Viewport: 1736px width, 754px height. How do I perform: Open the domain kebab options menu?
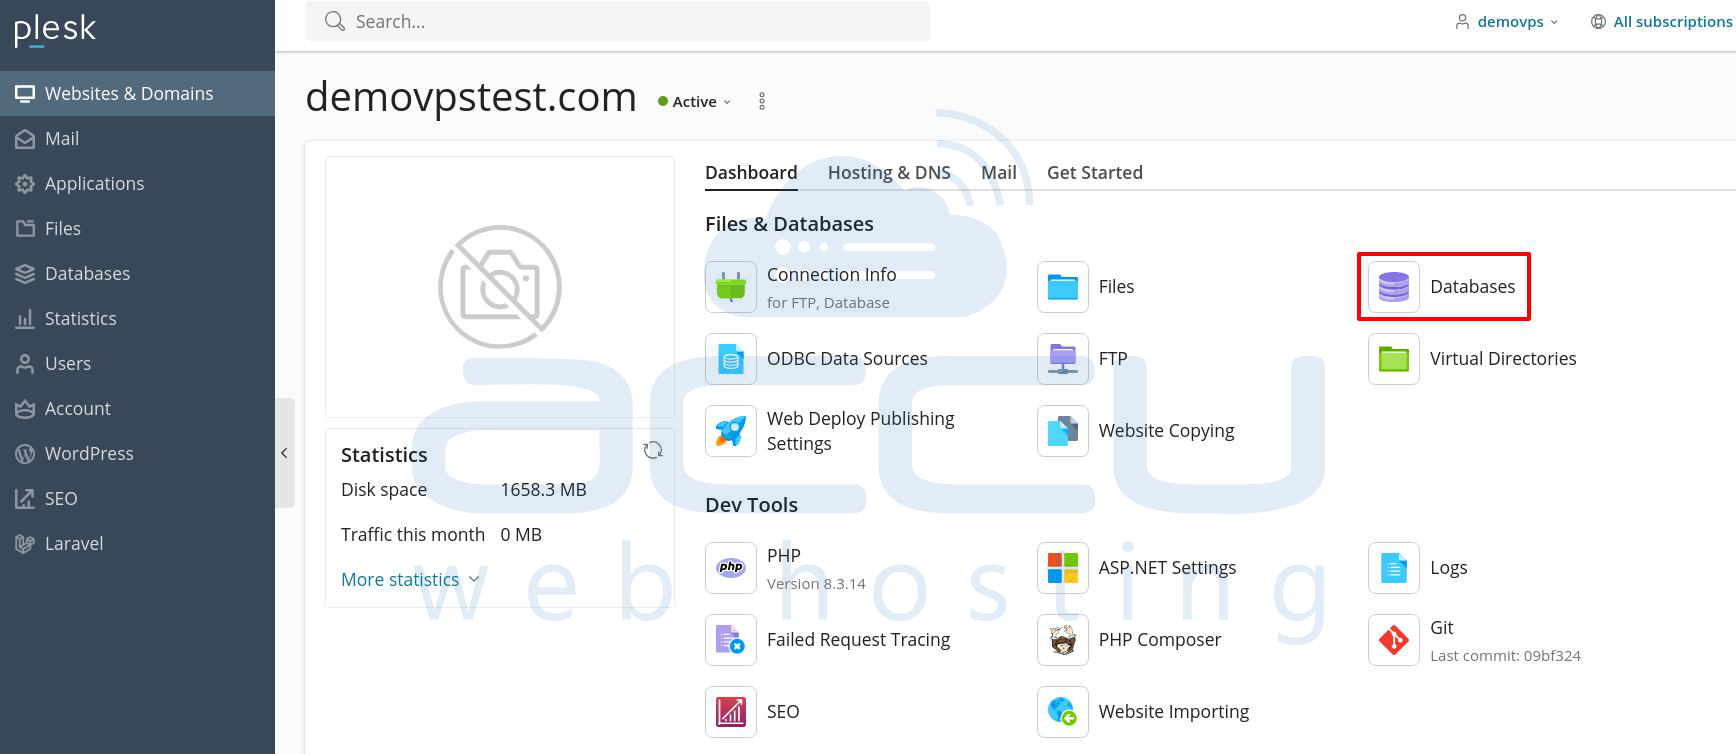coord(762,101)
